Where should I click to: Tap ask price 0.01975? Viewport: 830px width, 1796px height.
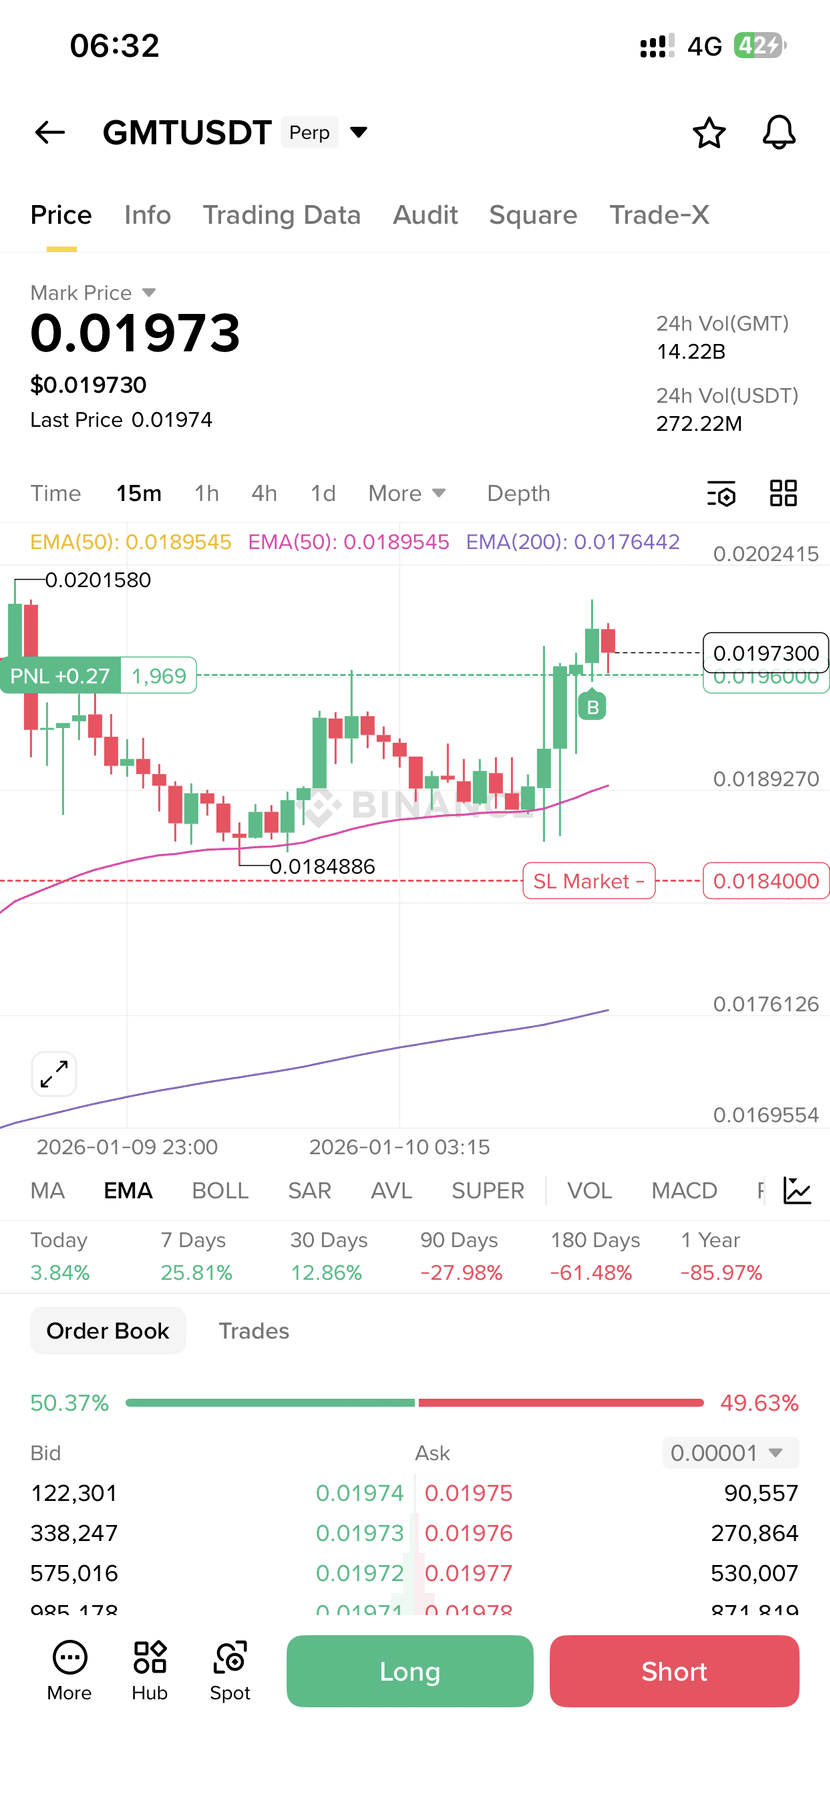[x=469, y=1493]
